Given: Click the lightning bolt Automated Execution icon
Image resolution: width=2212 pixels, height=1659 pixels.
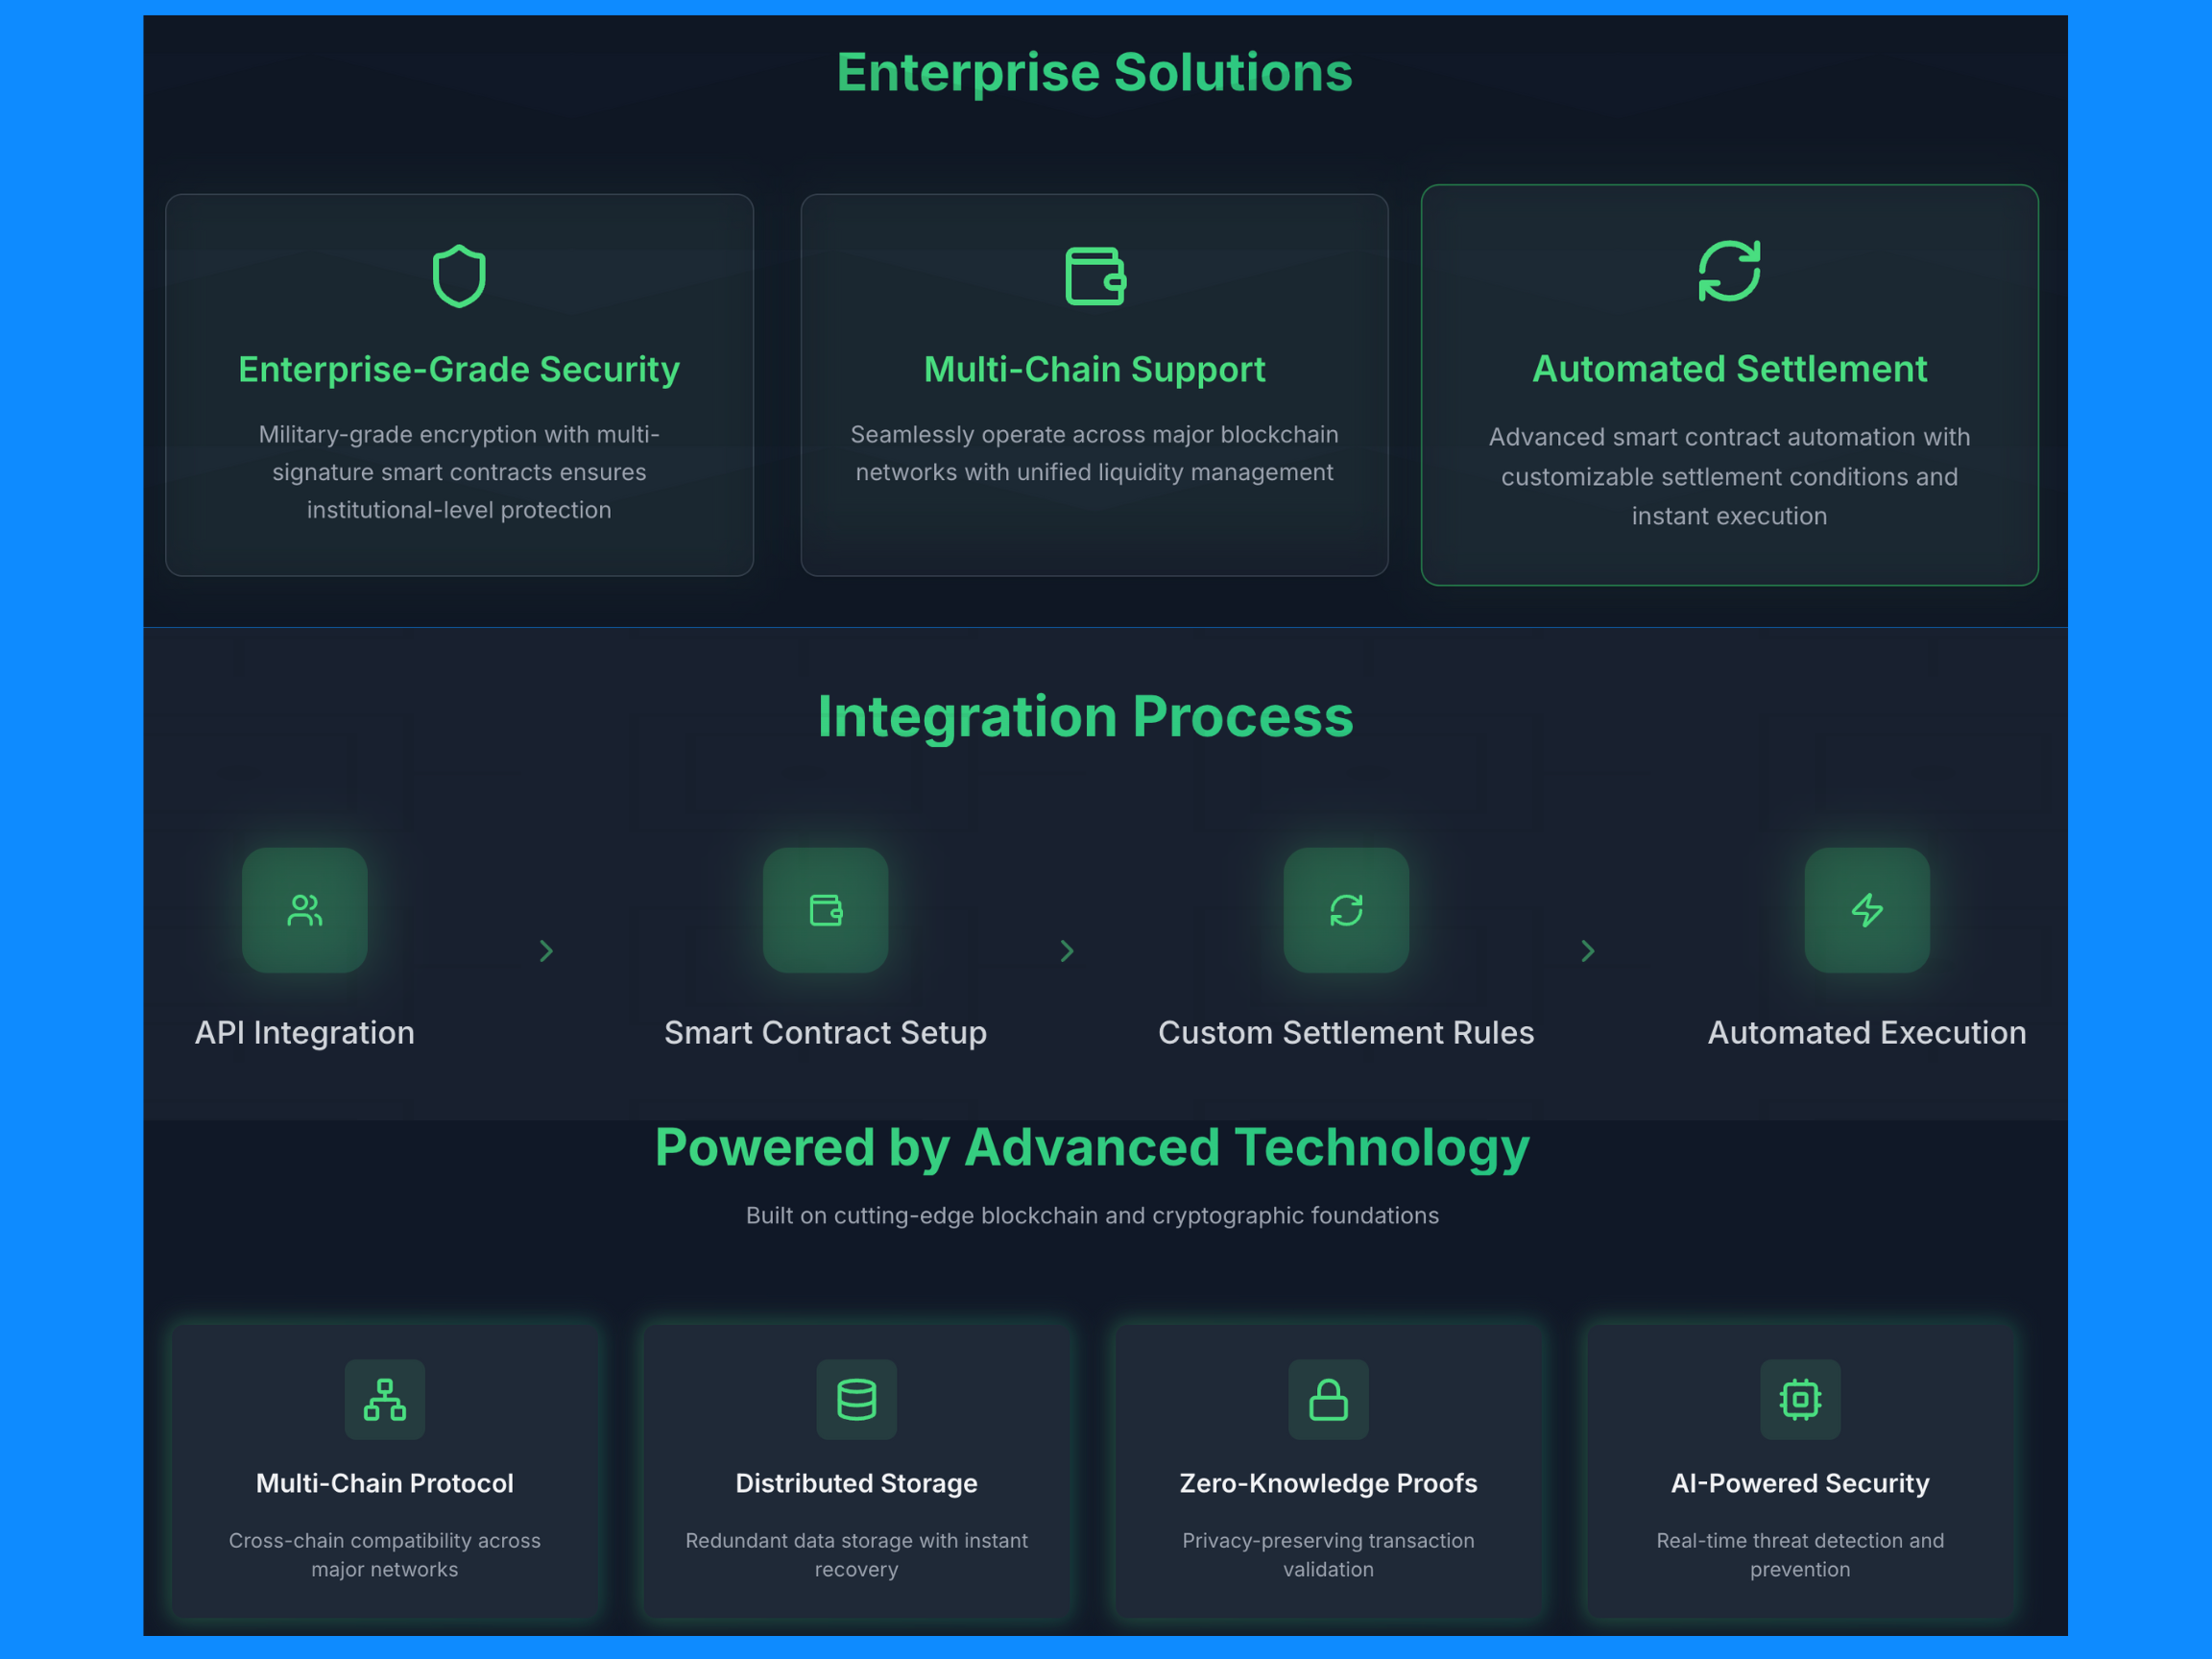Looking at the screenshot, I should pyautogui.click(x=1866, y=910).
